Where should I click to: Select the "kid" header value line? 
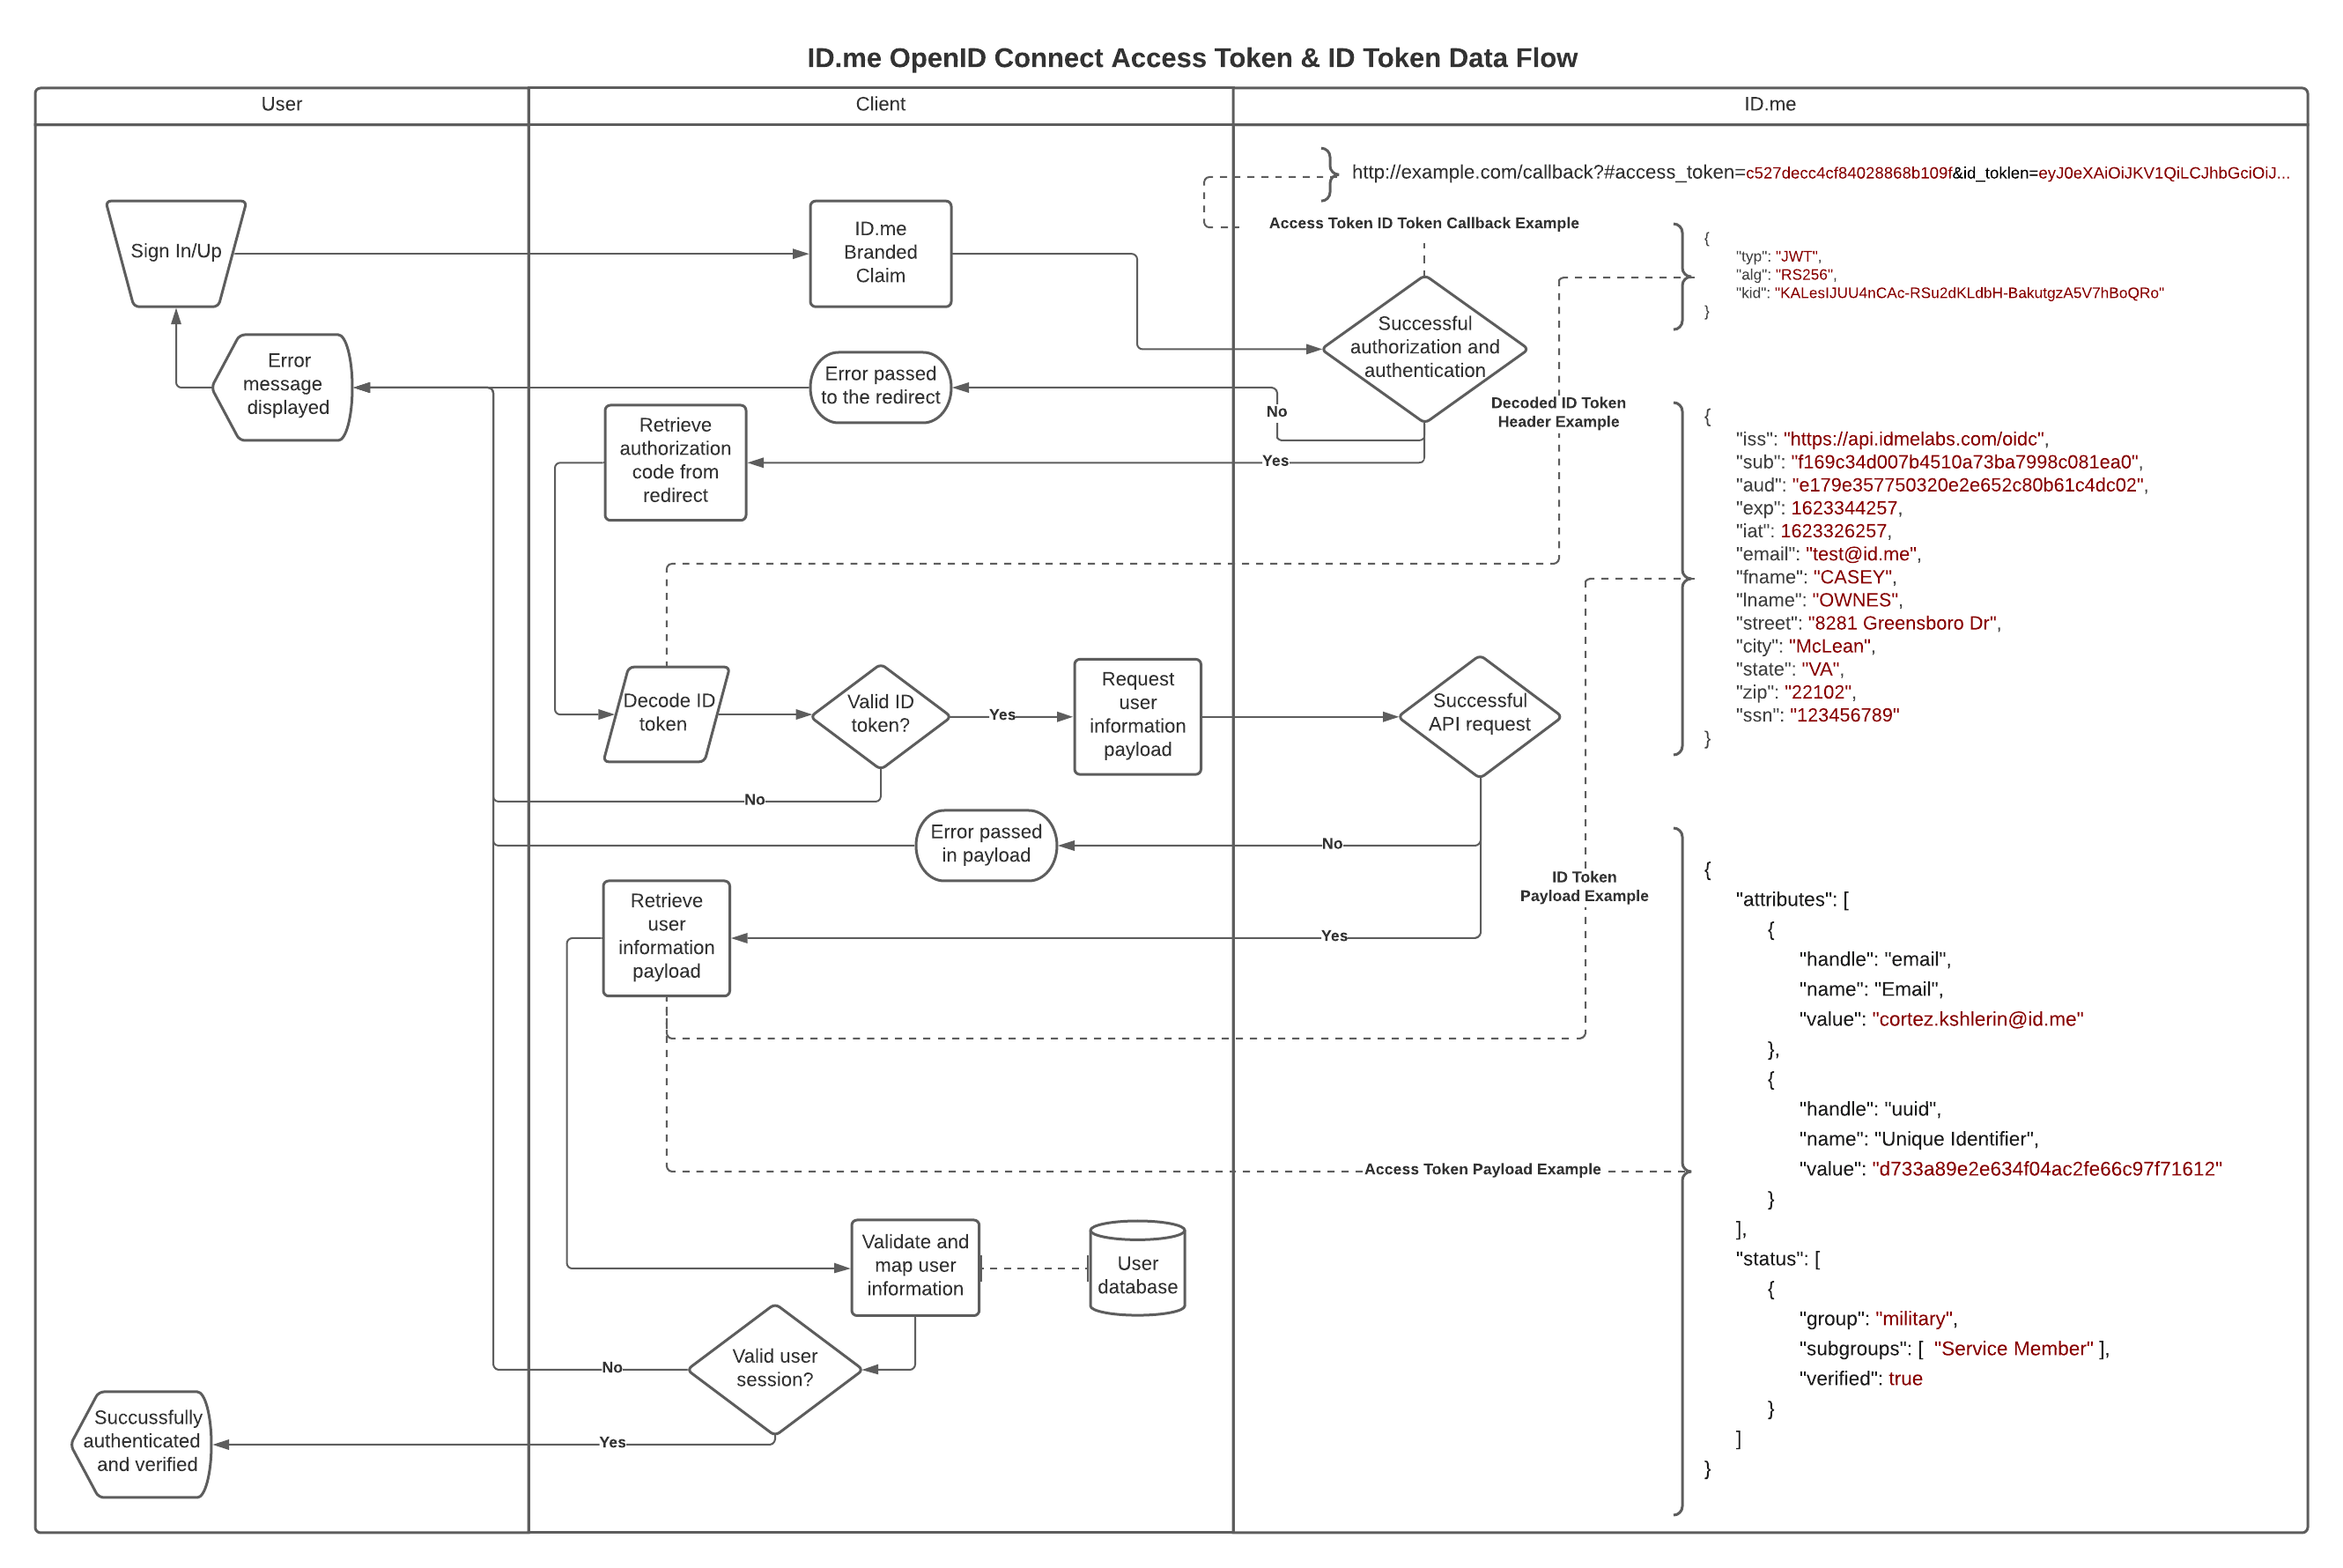tap(1949, 293)
